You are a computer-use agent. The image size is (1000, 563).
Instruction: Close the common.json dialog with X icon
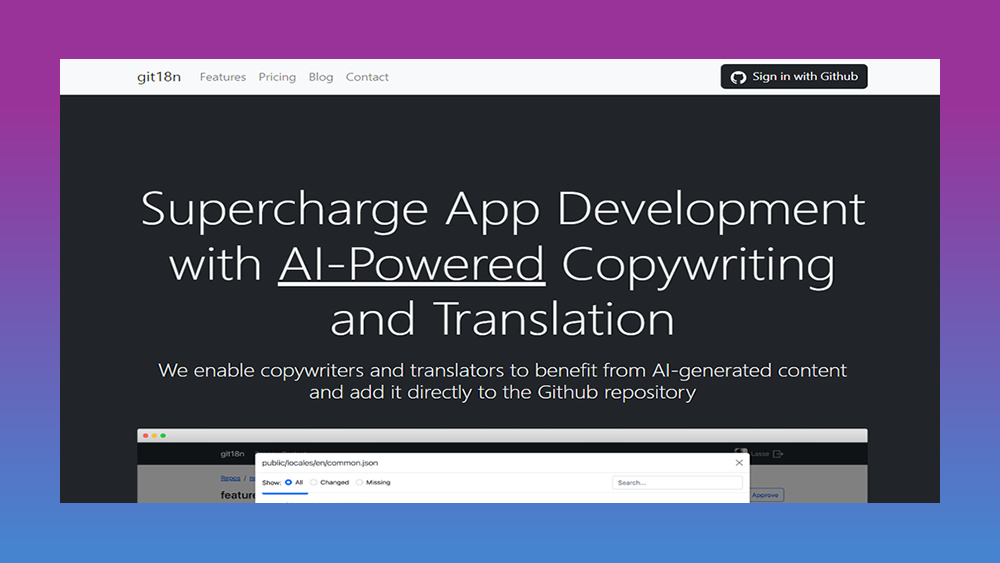pos(739,463)
